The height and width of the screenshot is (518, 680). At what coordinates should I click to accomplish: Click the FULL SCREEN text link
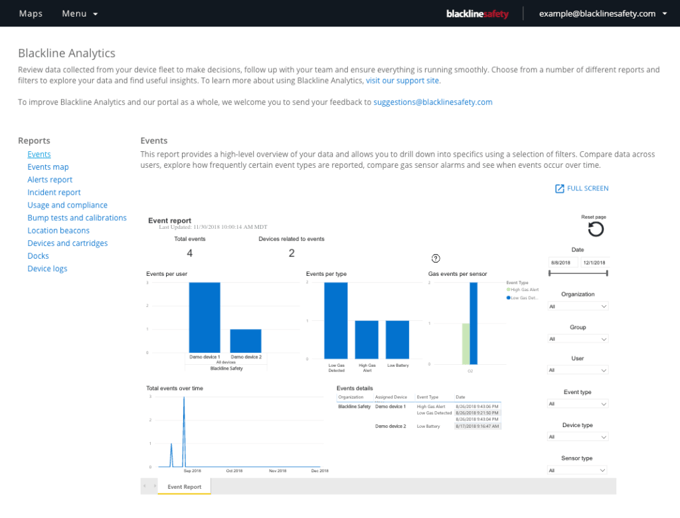(588, 188)
